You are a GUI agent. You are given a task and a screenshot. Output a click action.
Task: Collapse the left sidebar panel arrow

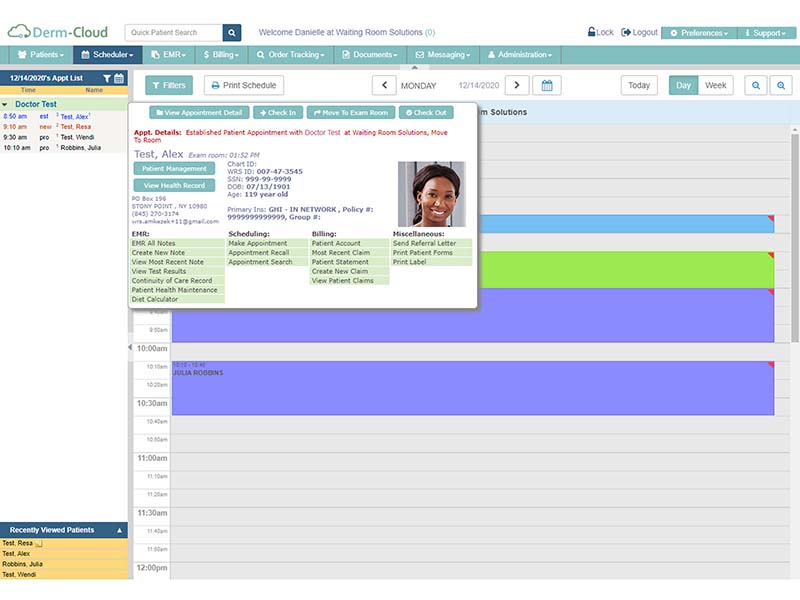[130, 347]
